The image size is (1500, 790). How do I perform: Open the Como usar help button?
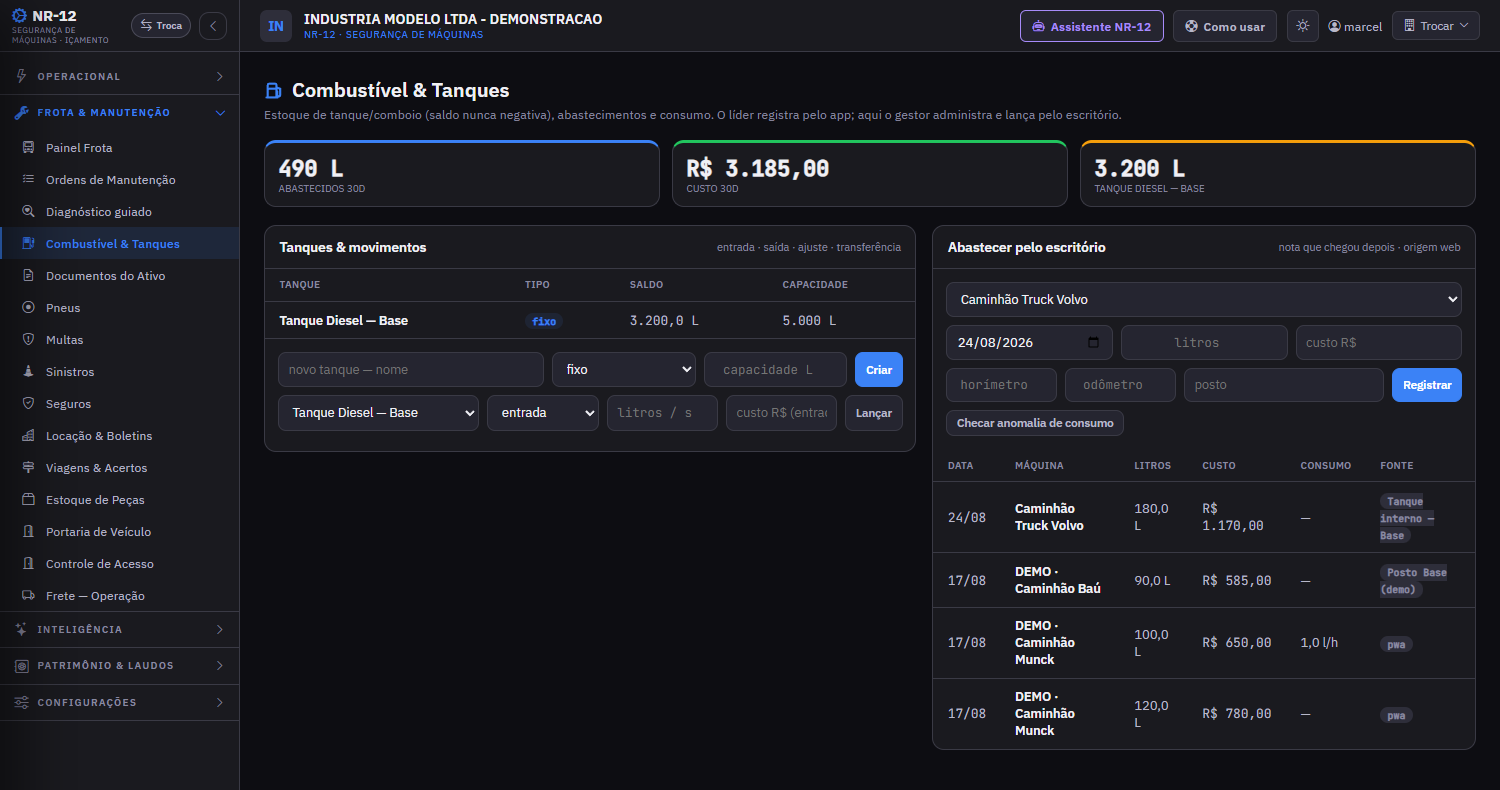click(x=1225, y=26)
